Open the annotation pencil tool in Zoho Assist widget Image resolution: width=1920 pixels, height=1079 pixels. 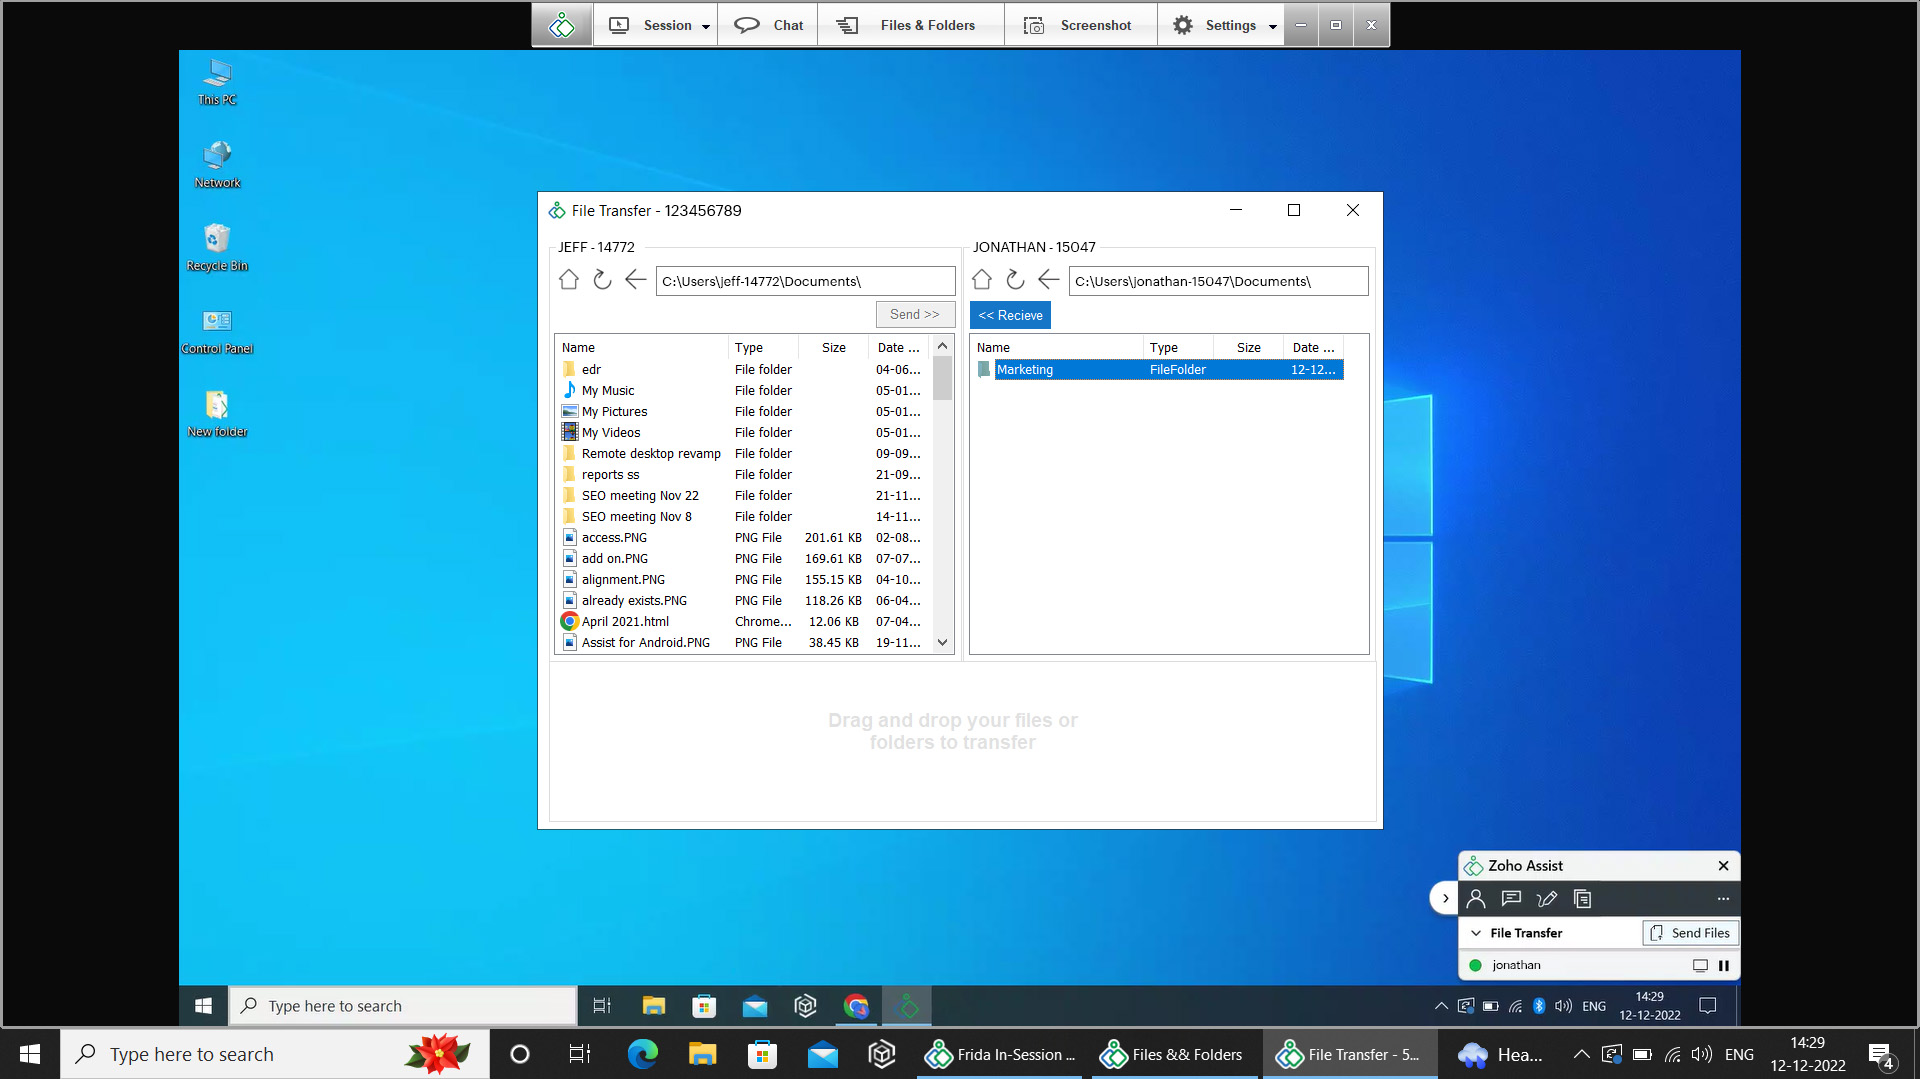point(1547,898)
